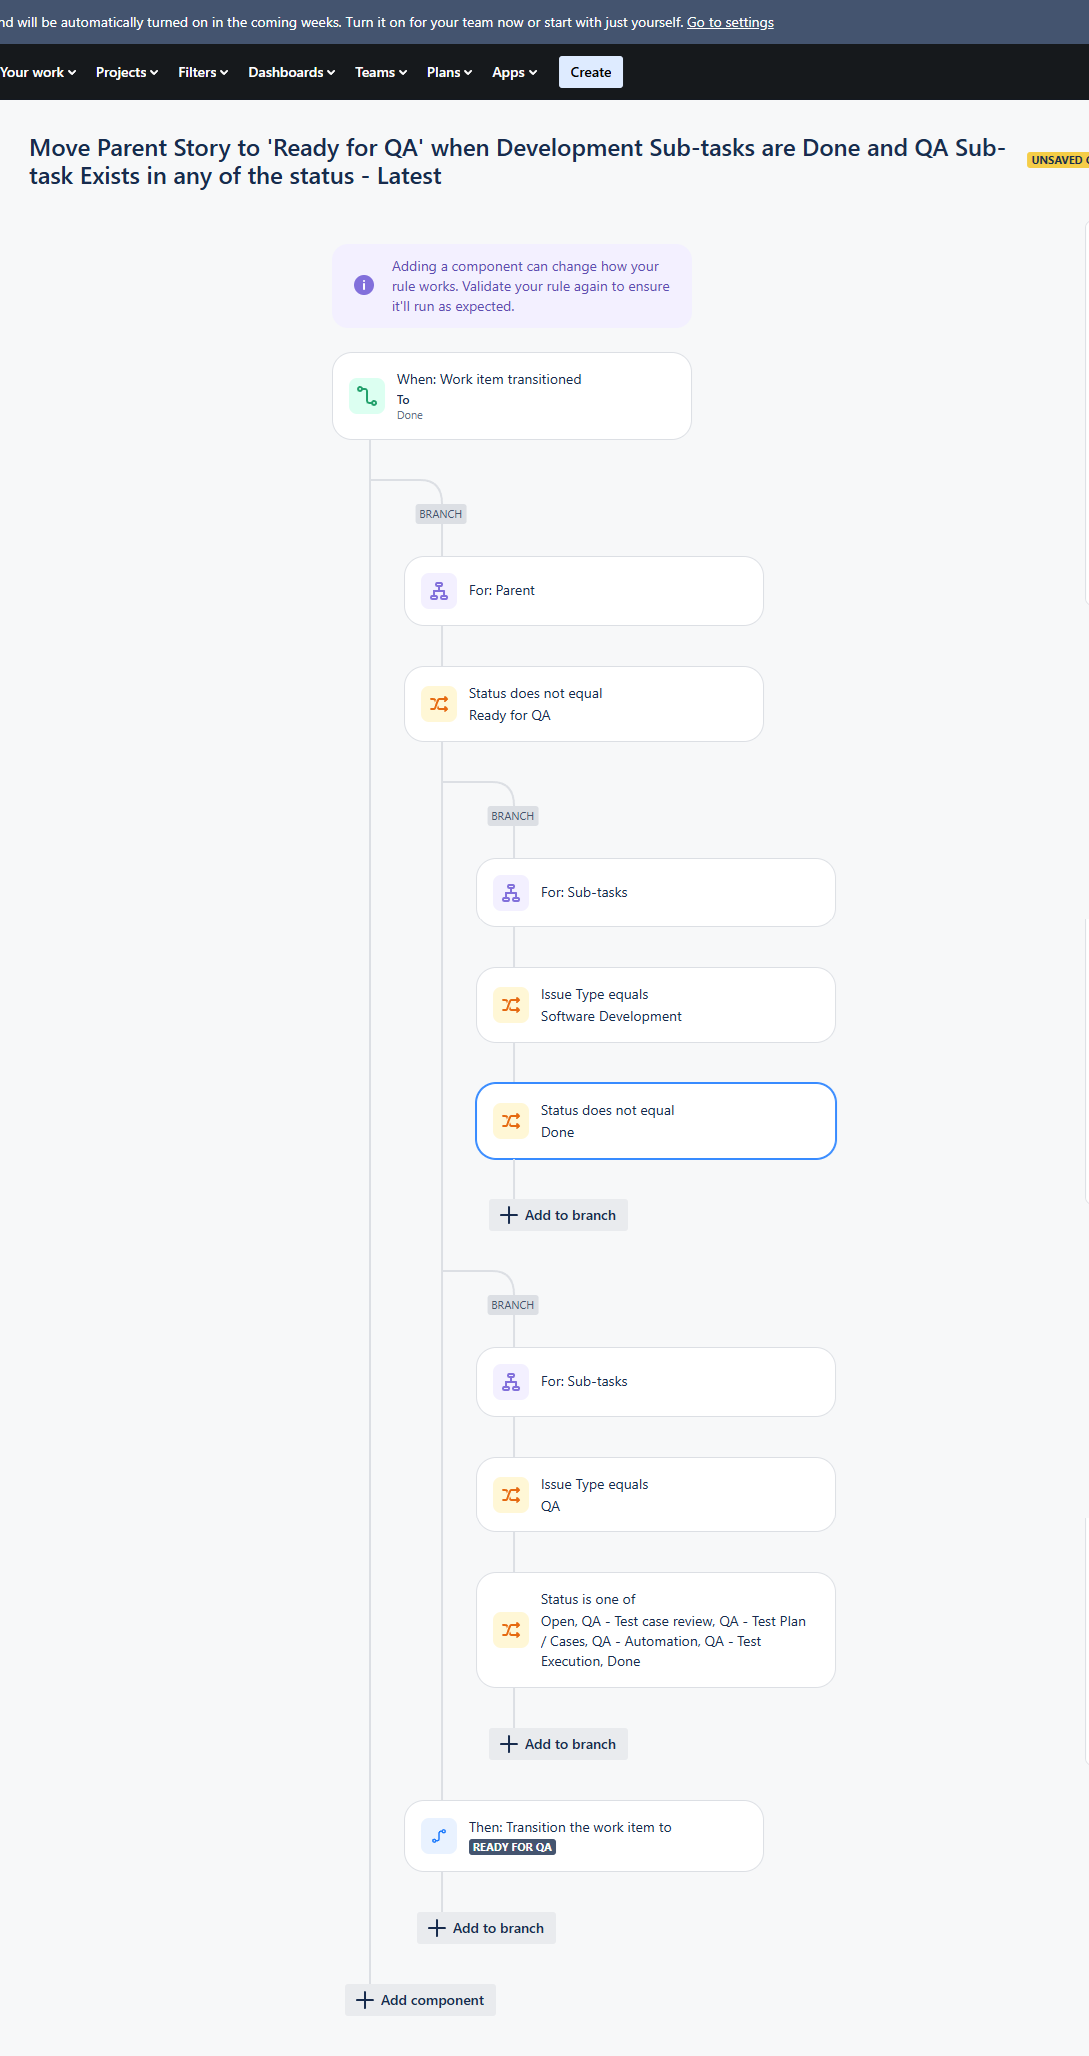Click condition icon on Issue Type equals Software Development
The height and width of the screenshot is (2056, 1089).
(x=510, y=1004)
